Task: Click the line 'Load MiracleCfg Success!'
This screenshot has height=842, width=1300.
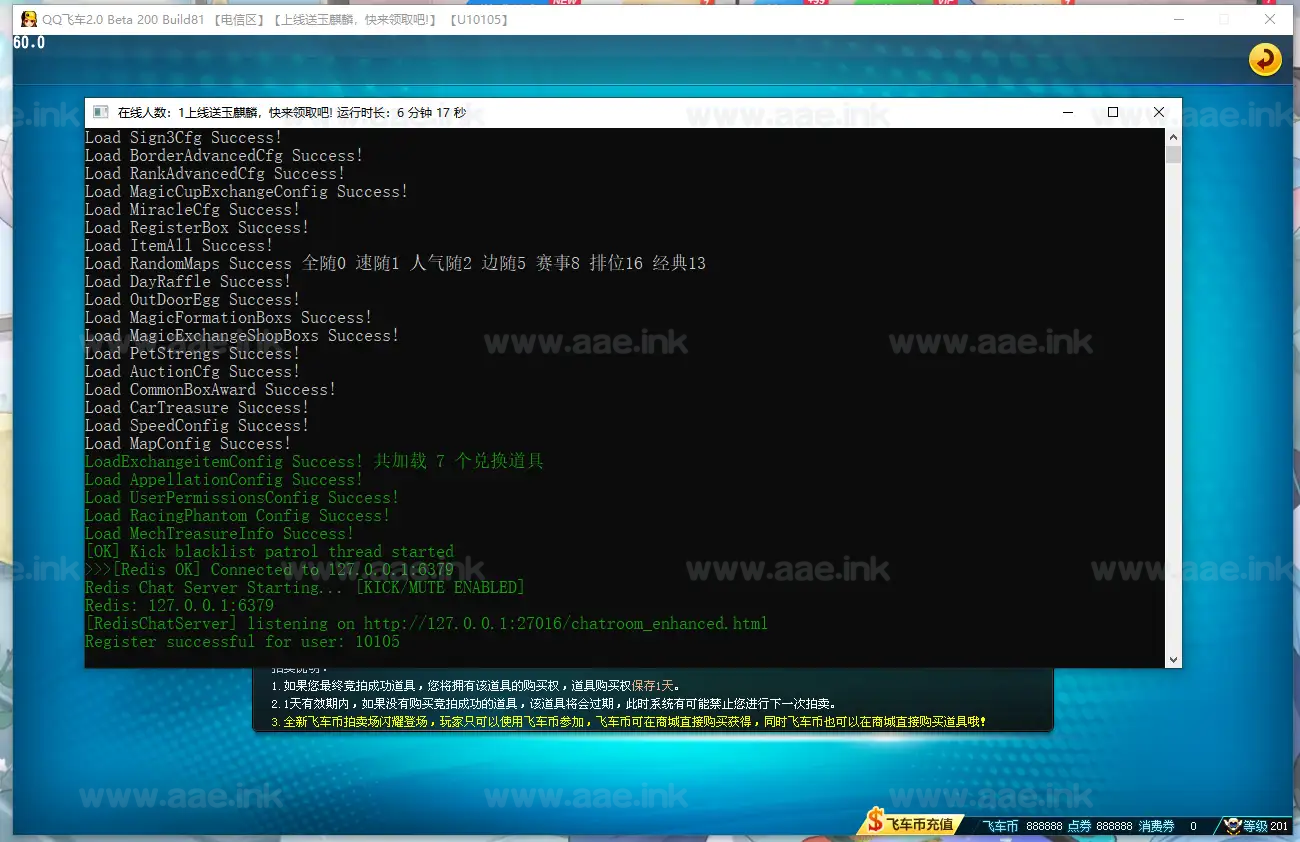Action: click(192, 210)
